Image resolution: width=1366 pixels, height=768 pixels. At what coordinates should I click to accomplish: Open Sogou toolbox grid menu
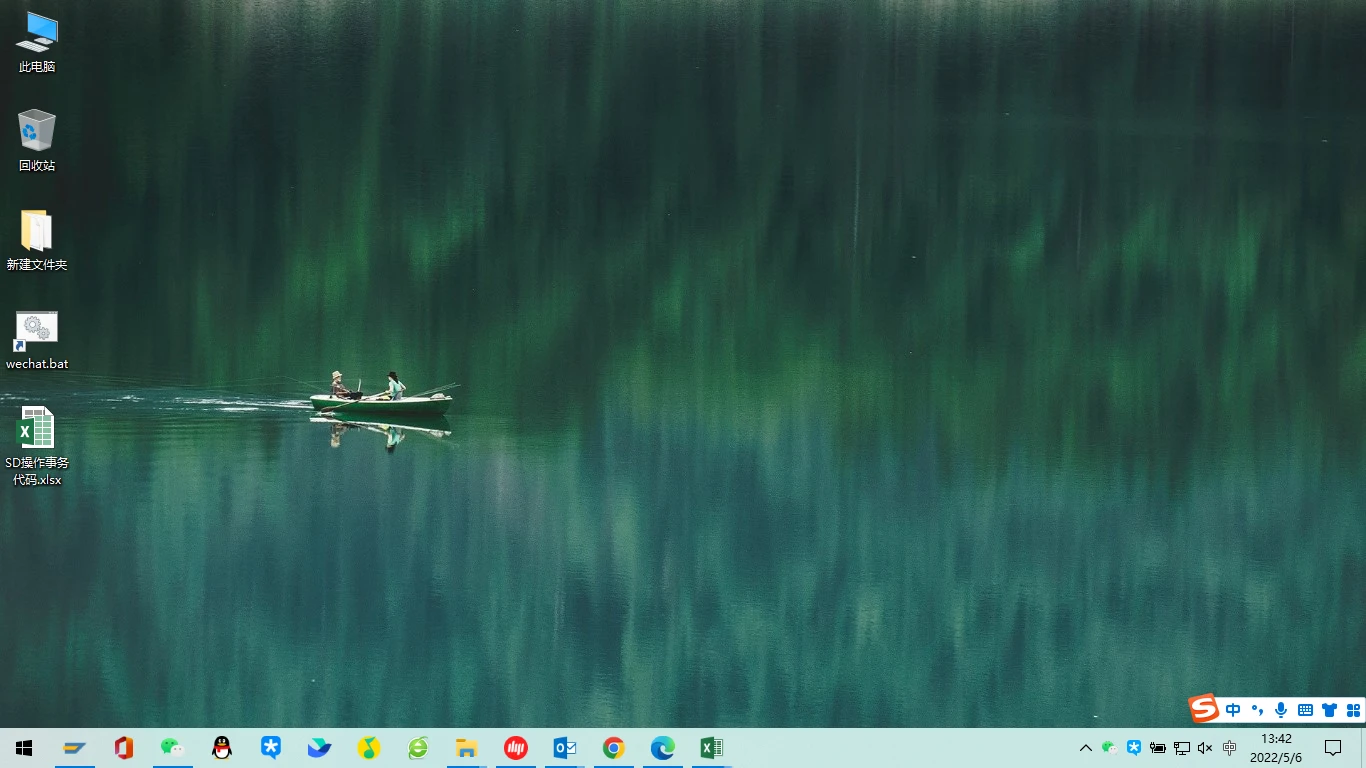(1353, 710)
